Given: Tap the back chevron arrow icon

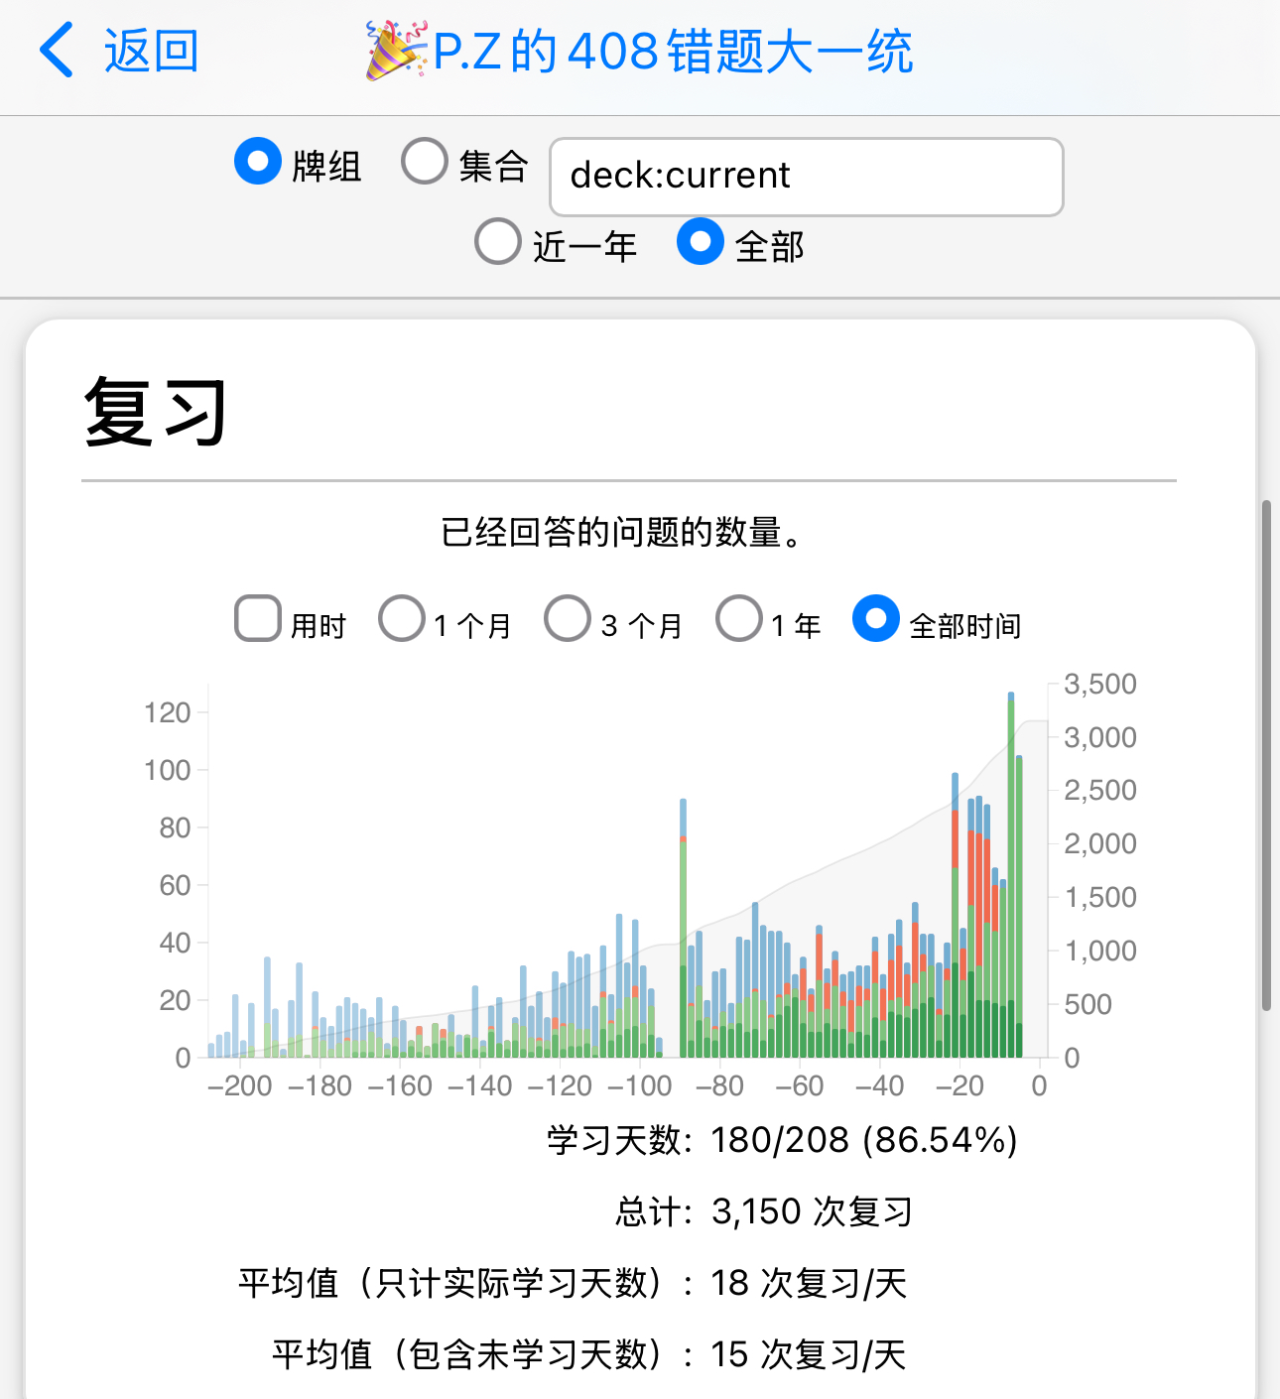Looking at the screenshot, I should click(x=57, y=50).
